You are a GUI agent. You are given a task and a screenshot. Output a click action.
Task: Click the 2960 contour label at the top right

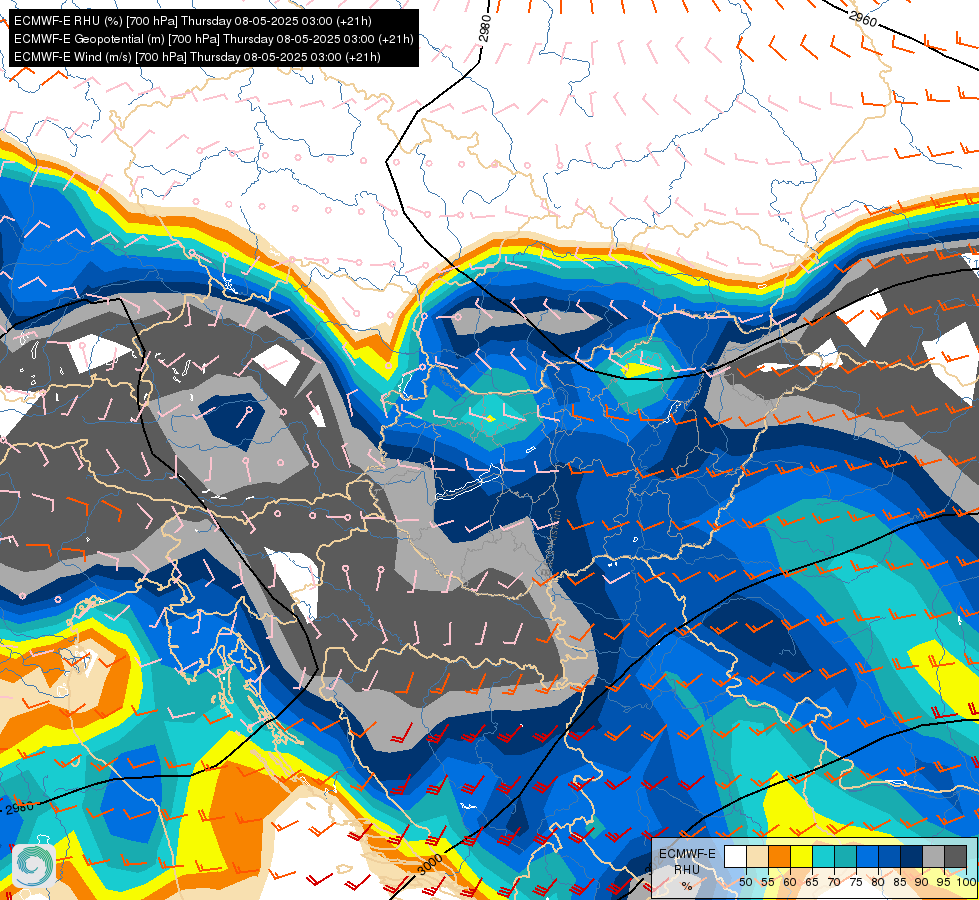click(x=863, y=19)
